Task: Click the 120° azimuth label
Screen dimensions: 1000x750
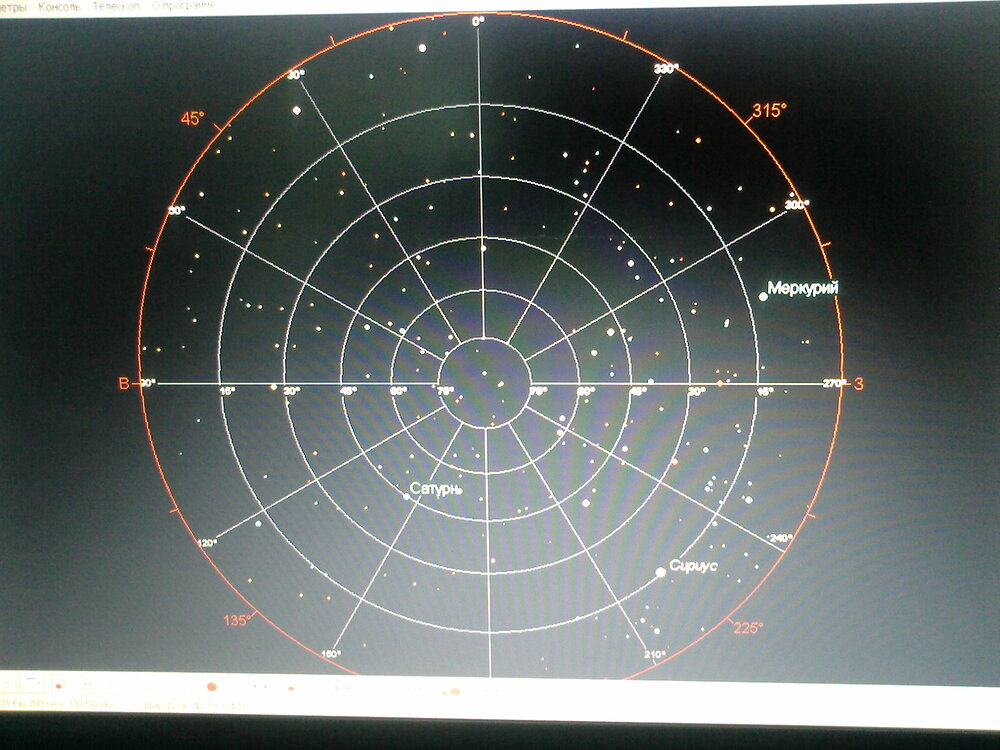Action: pyautogui.click(x=207, y=543)
